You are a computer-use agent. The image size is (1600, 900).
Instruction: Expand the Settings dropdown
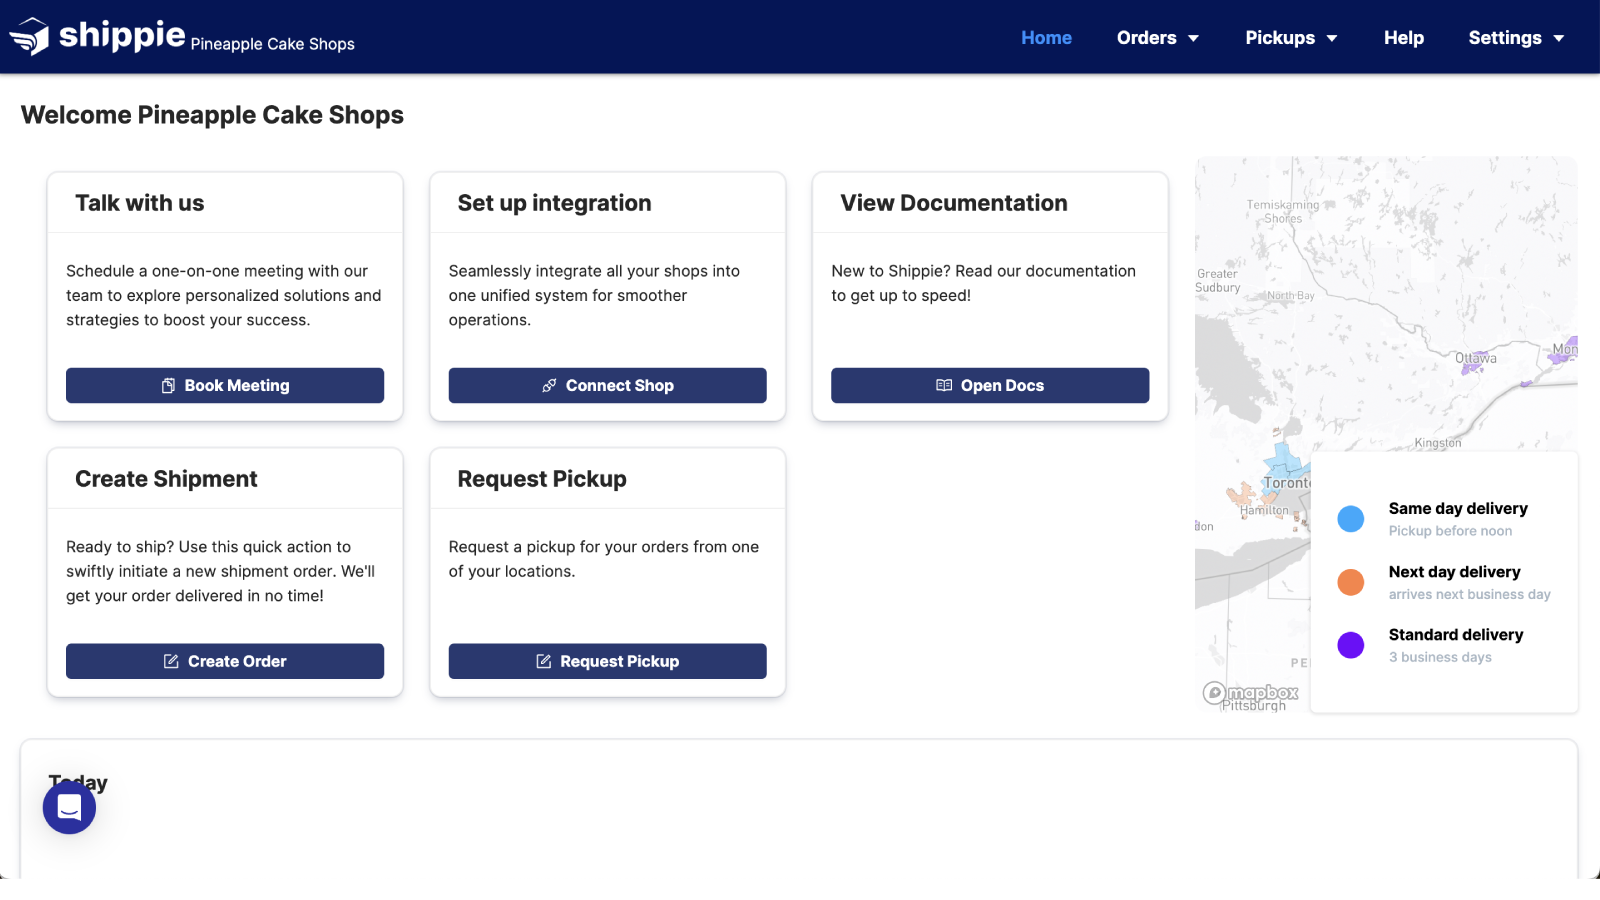click(x=1516, y=37)
